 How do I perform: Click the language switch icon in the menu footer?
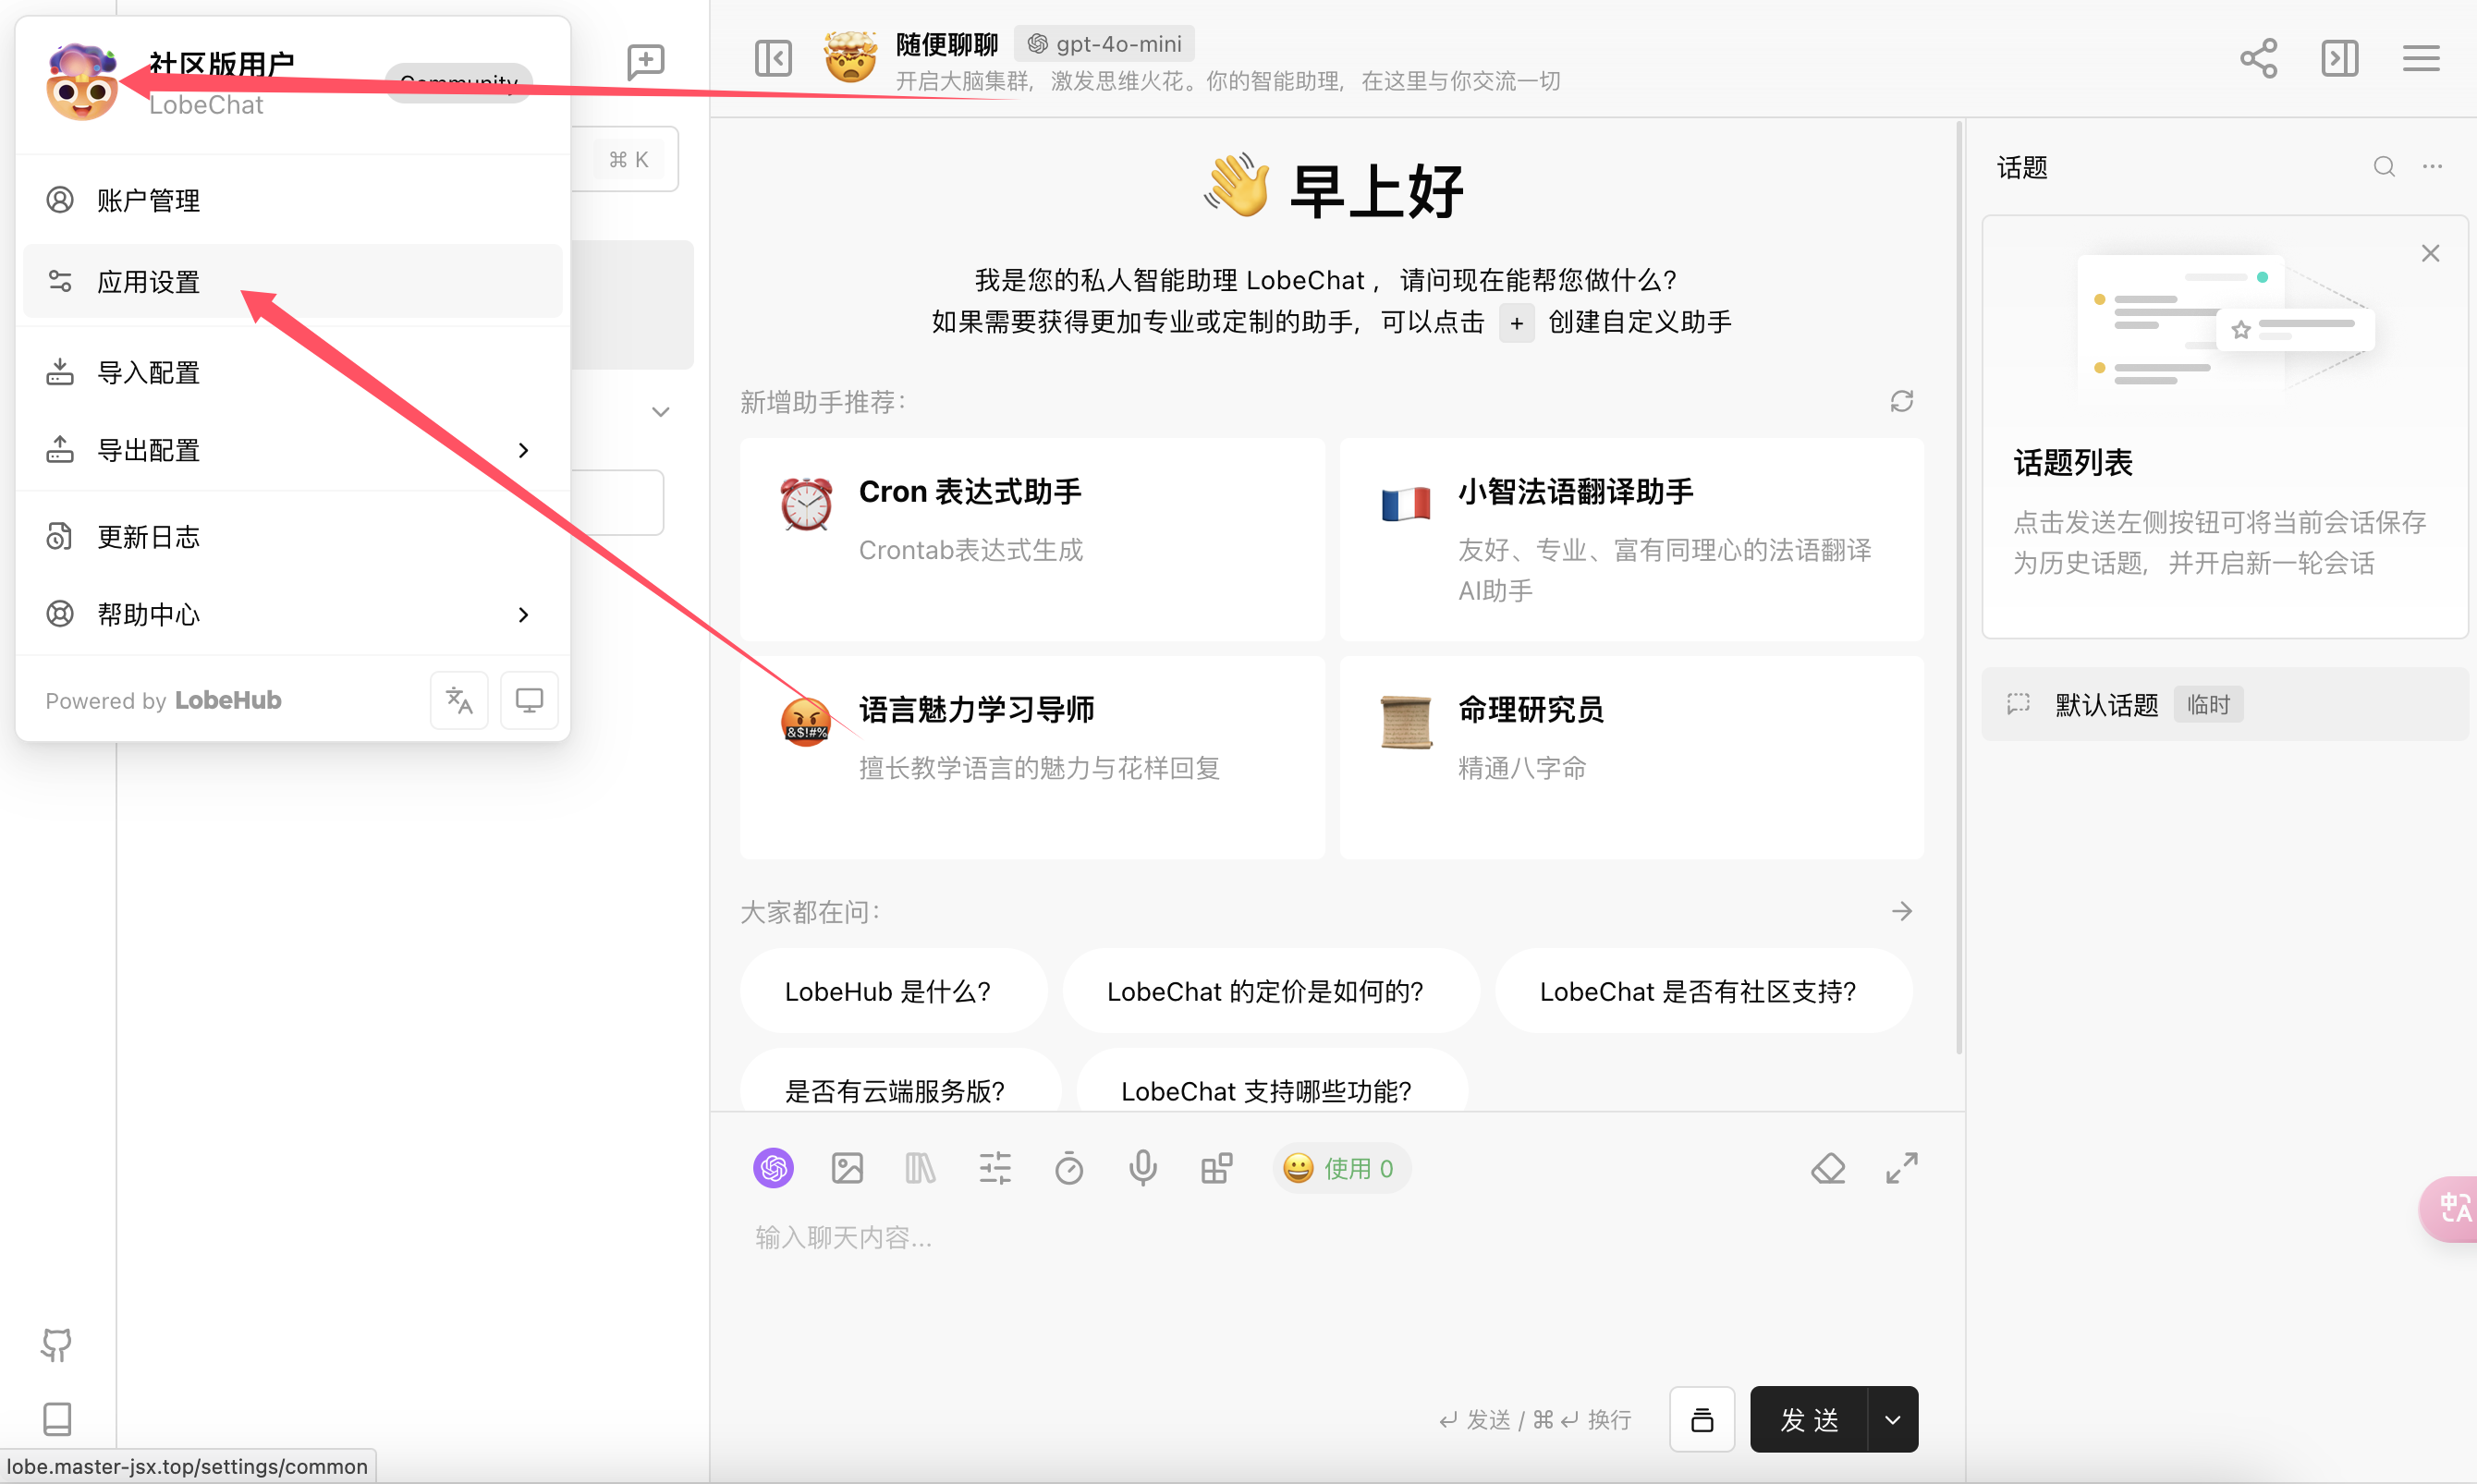tap(459, 700)
